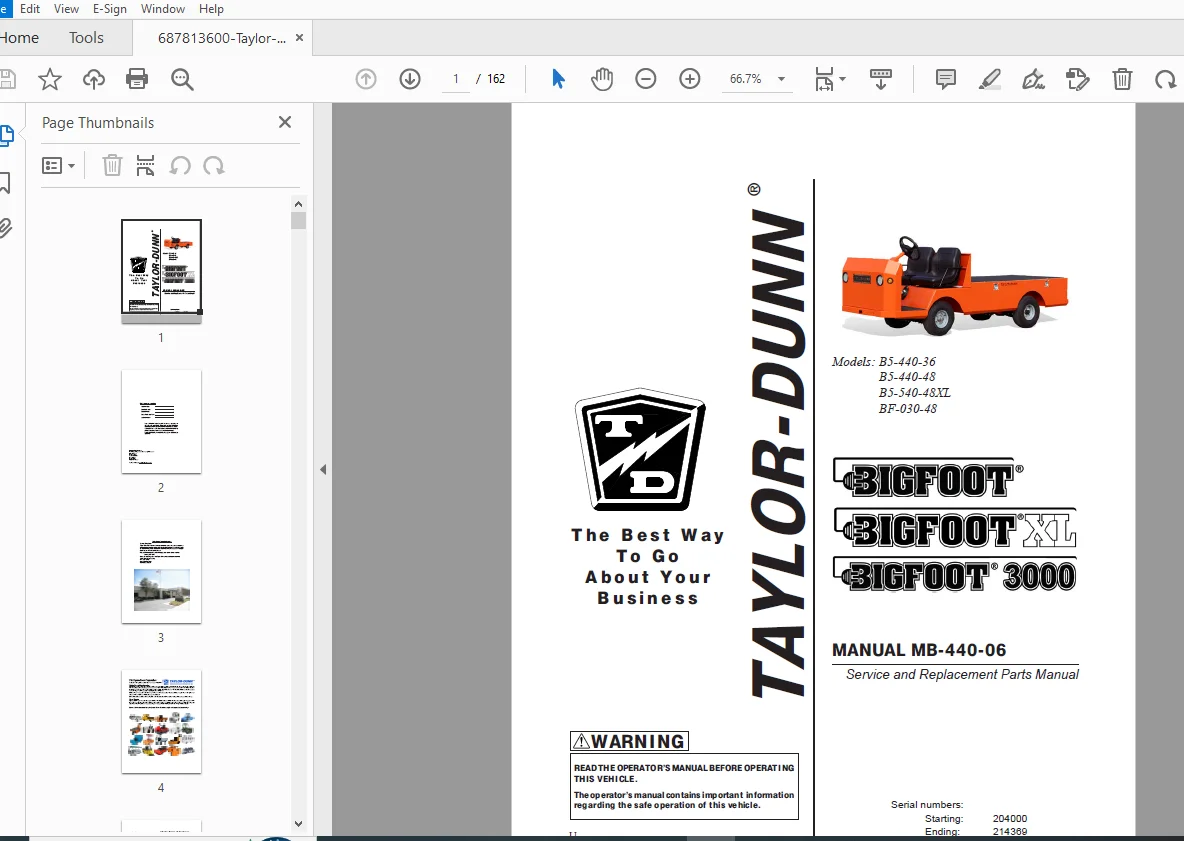The image size is (1184, 841).
Task: Click the edit/stamp document icon
Action: 1078,79
